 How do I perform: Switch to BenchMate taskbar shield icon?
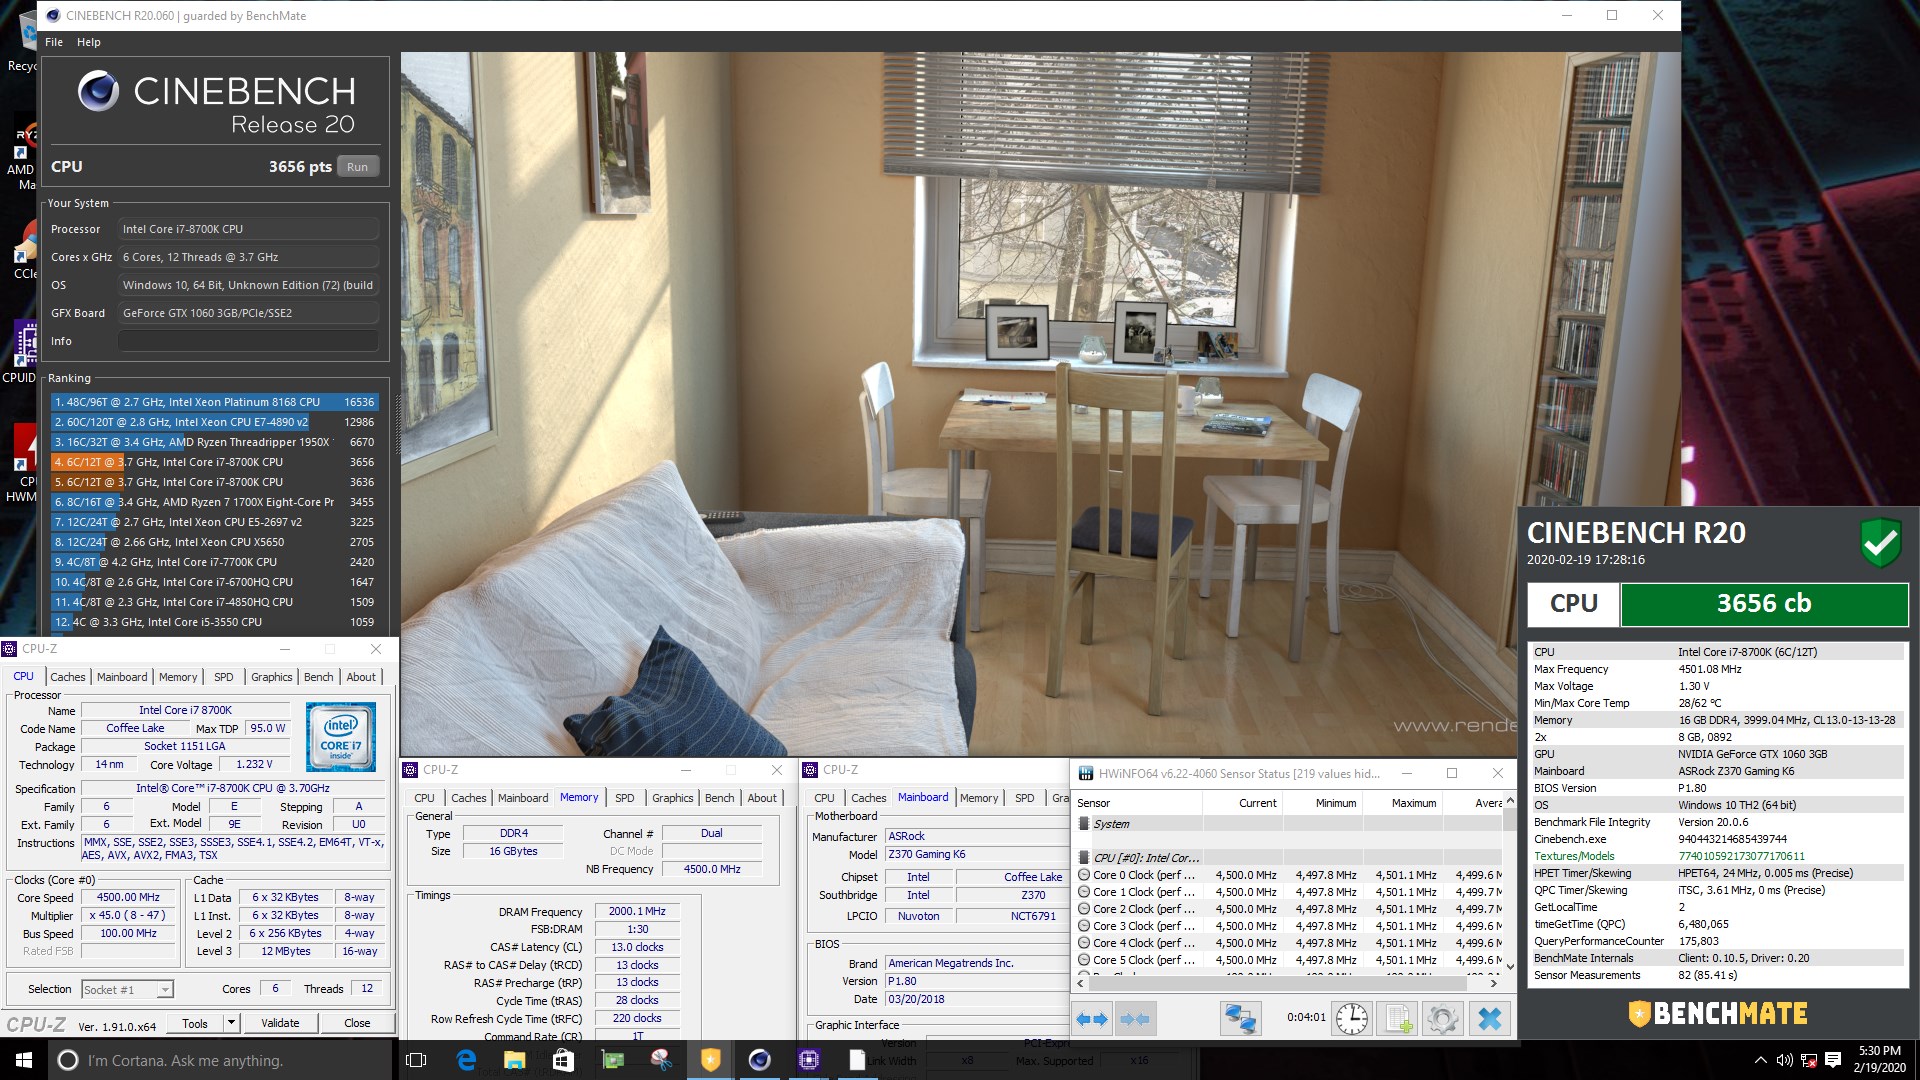710,1060
